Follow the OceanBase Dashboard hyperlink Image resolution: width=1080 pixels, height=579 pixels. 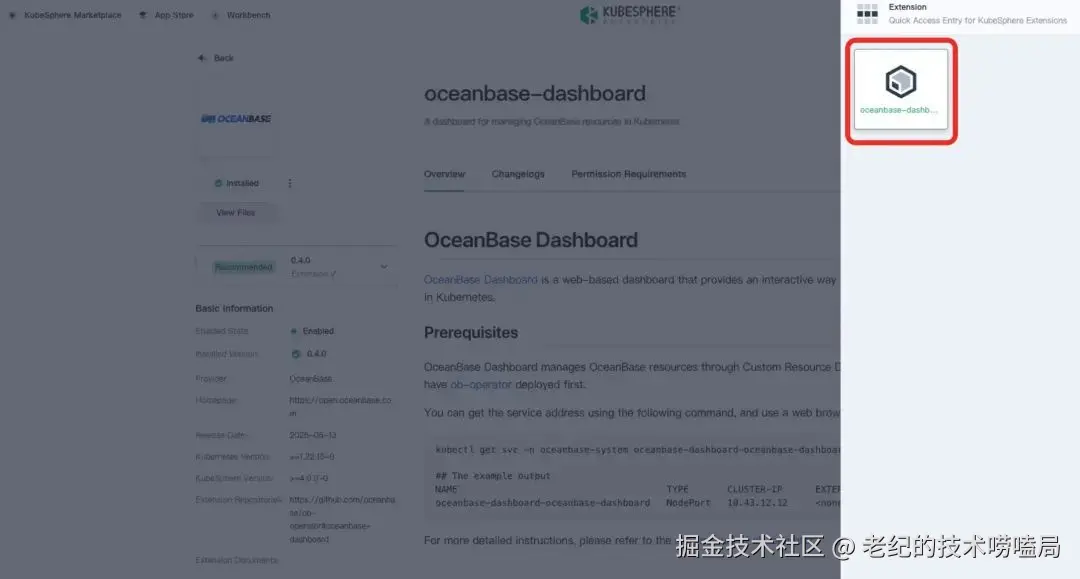[480, 280]
